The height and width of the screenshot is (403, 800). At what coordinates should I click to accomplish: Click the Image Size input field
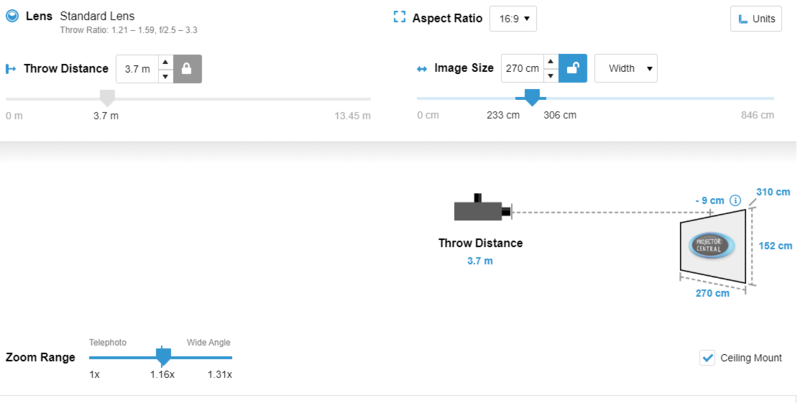point(521,68)
